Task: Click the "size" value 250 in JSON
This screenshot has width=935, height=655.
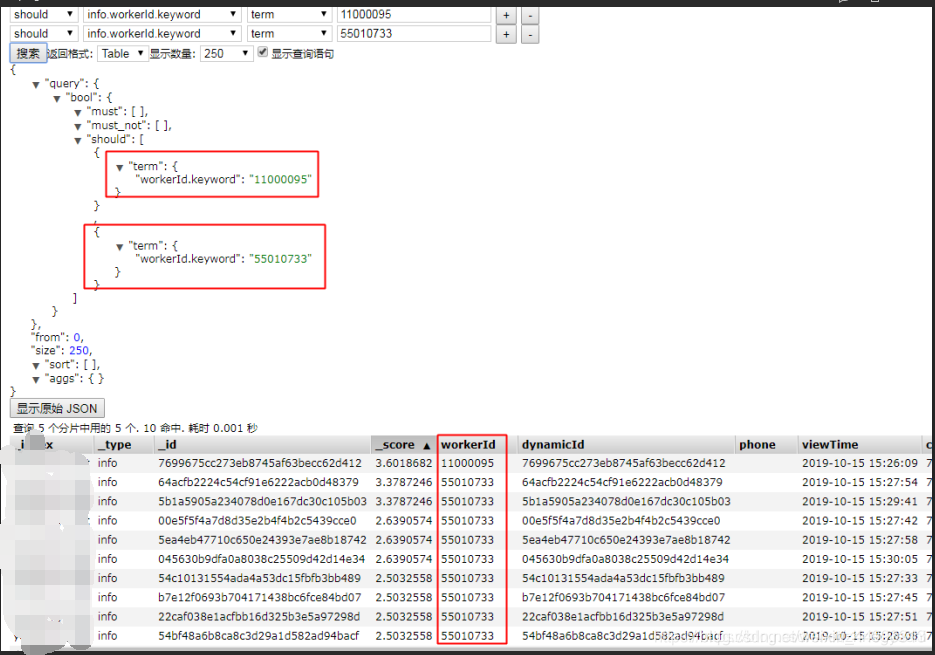Action: pos(79,351)
